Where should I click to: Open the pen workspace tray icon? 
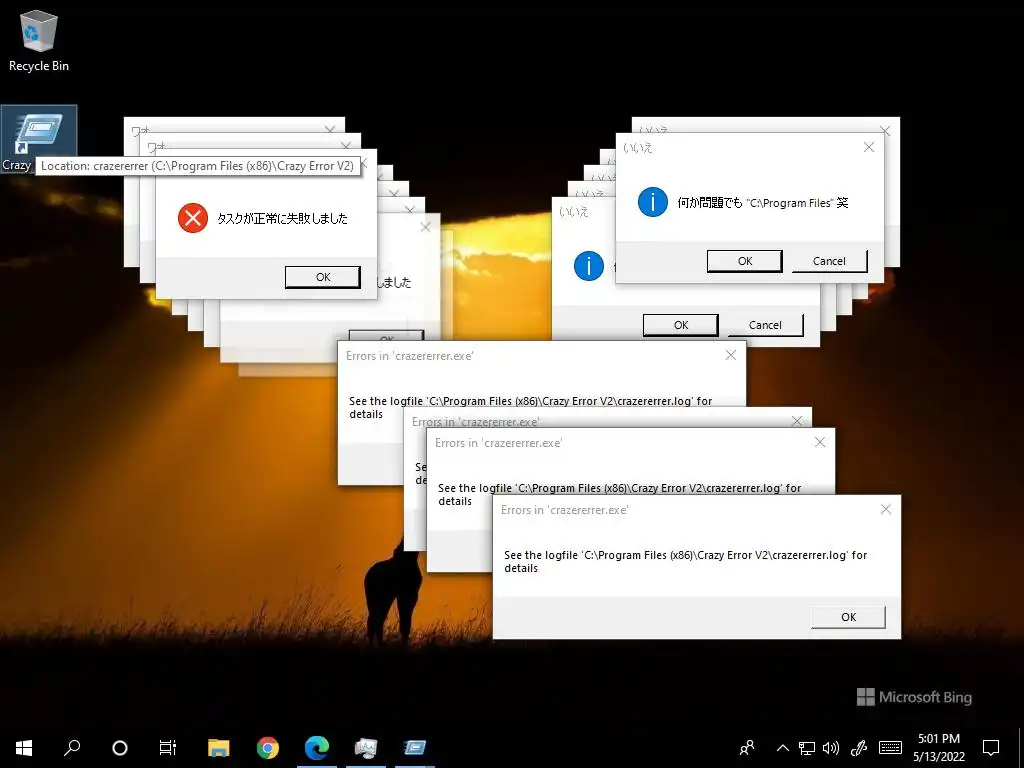click(x=859, y=748)
